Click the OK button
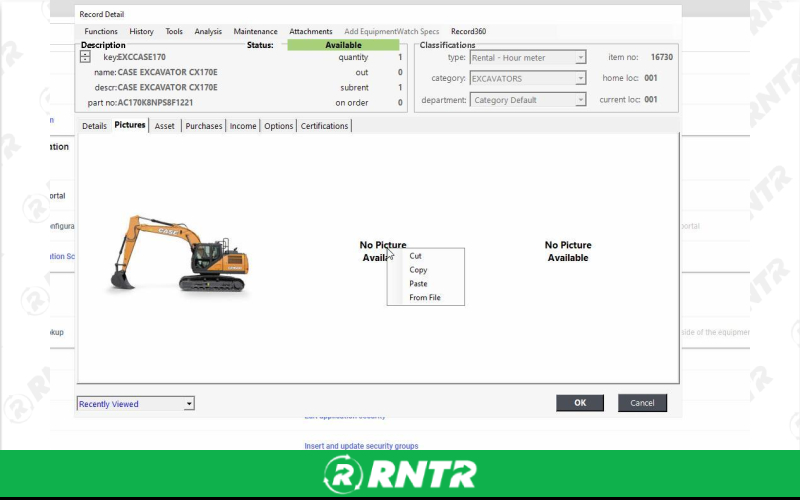The width and height of the screenshot is (800, 500). (x=580, y=403)
